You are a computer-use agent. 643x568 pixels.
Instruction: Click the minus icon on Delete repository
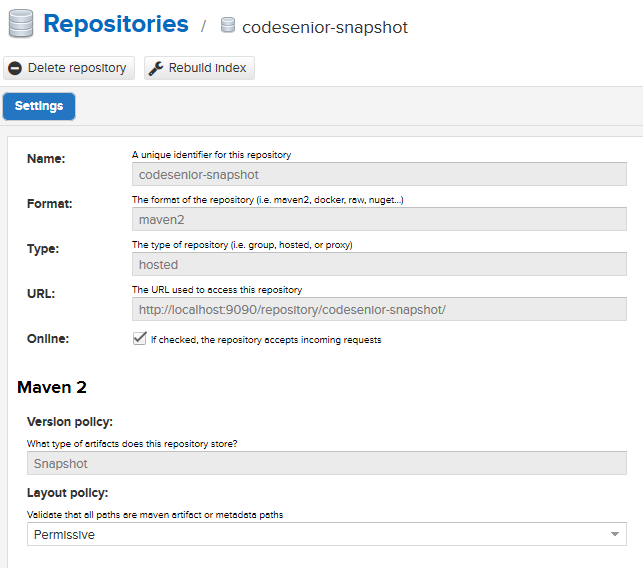[15, 68]
